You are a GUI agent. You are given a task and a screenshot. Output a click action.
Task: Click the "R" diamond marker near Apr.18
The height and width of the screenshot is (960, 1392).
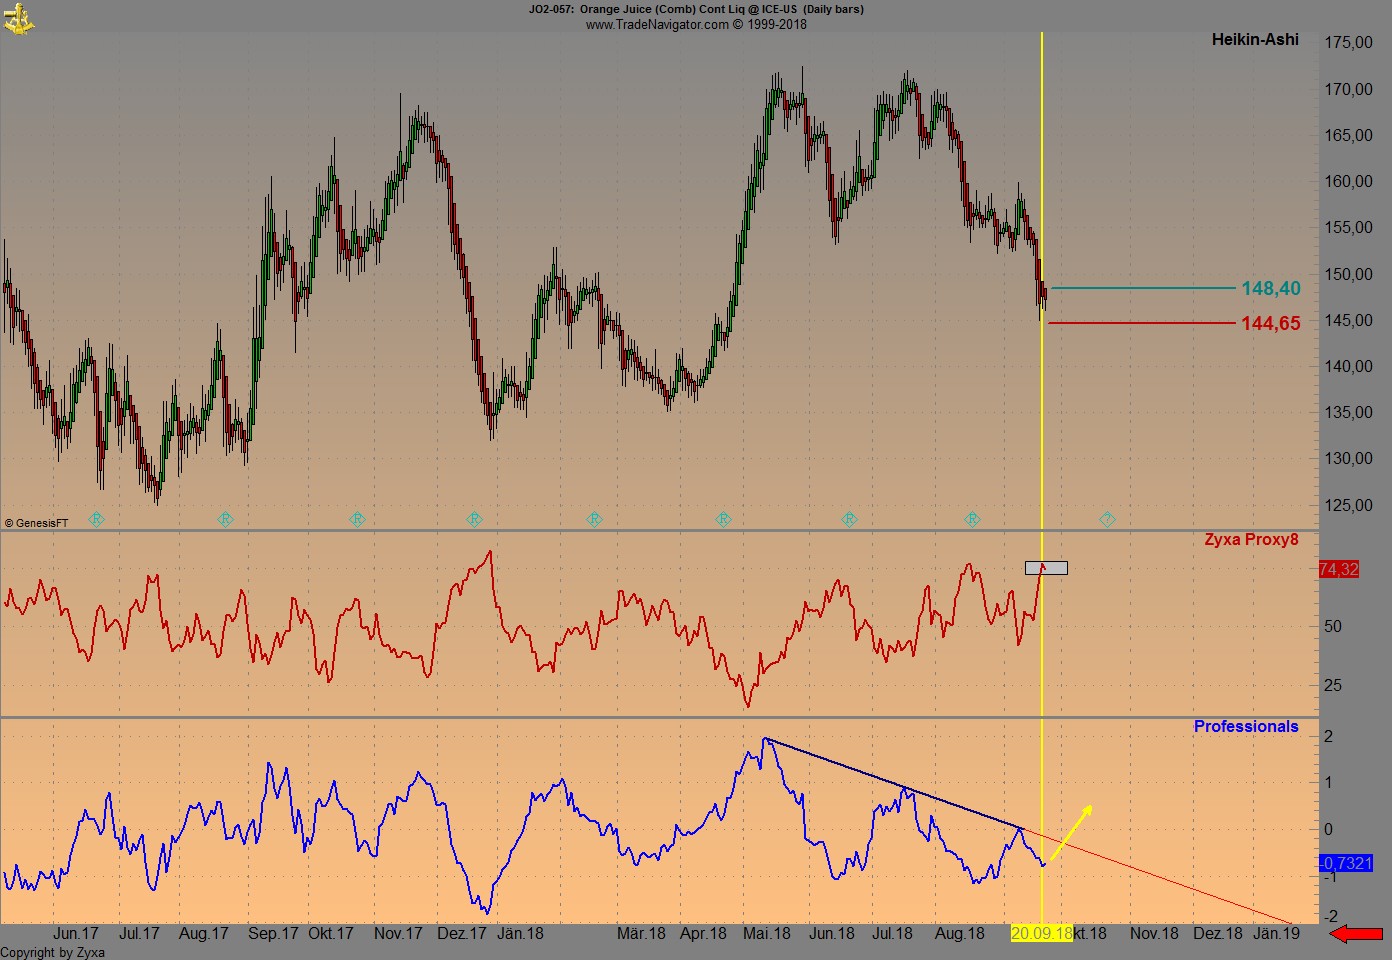click(x=722, y=519)
